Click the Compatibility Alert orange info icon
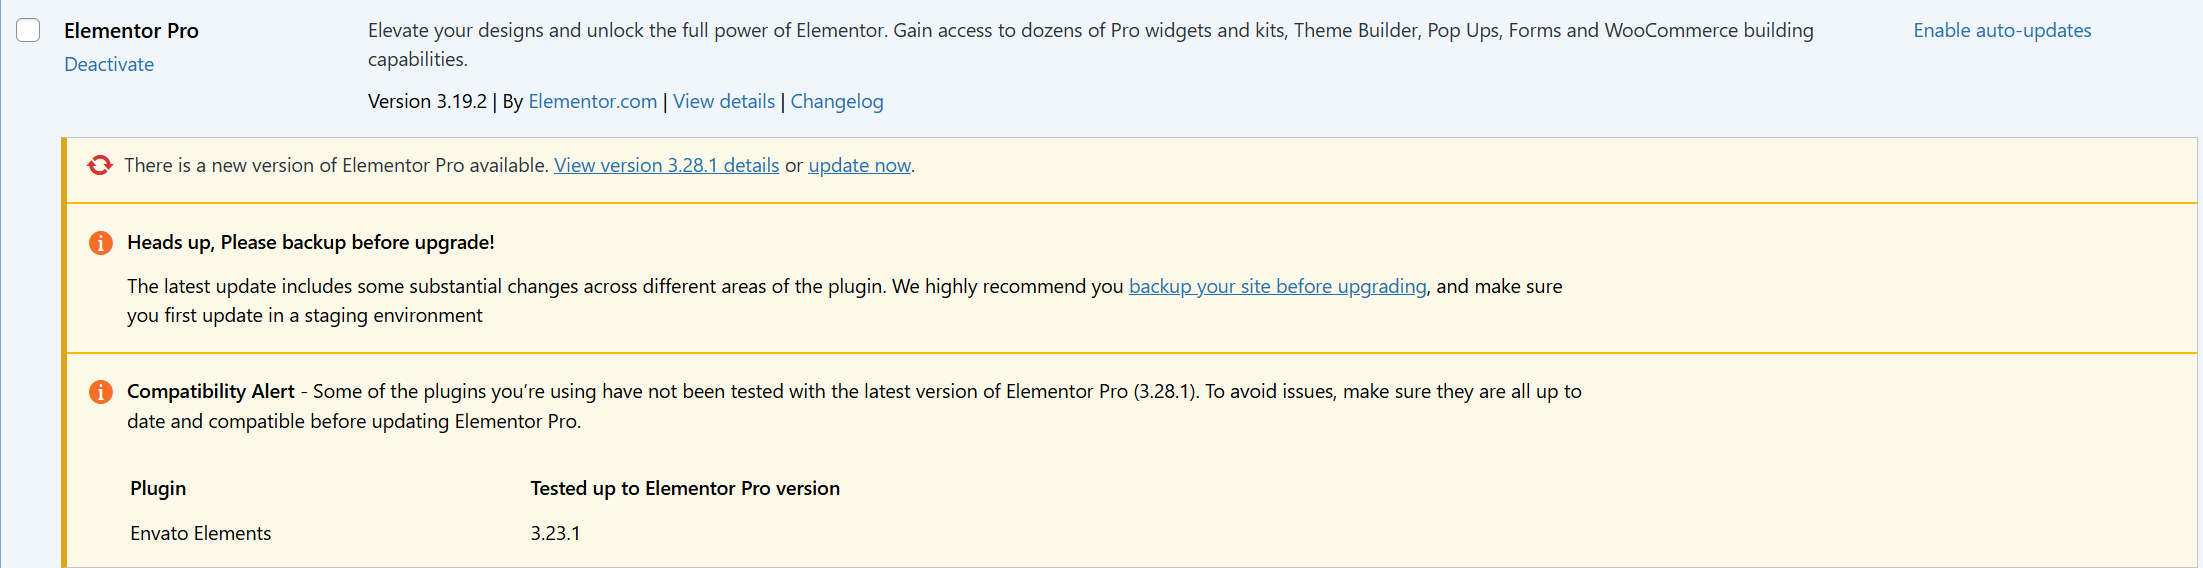The width and height of the screenshot is (2203, 568). point(101,392)
